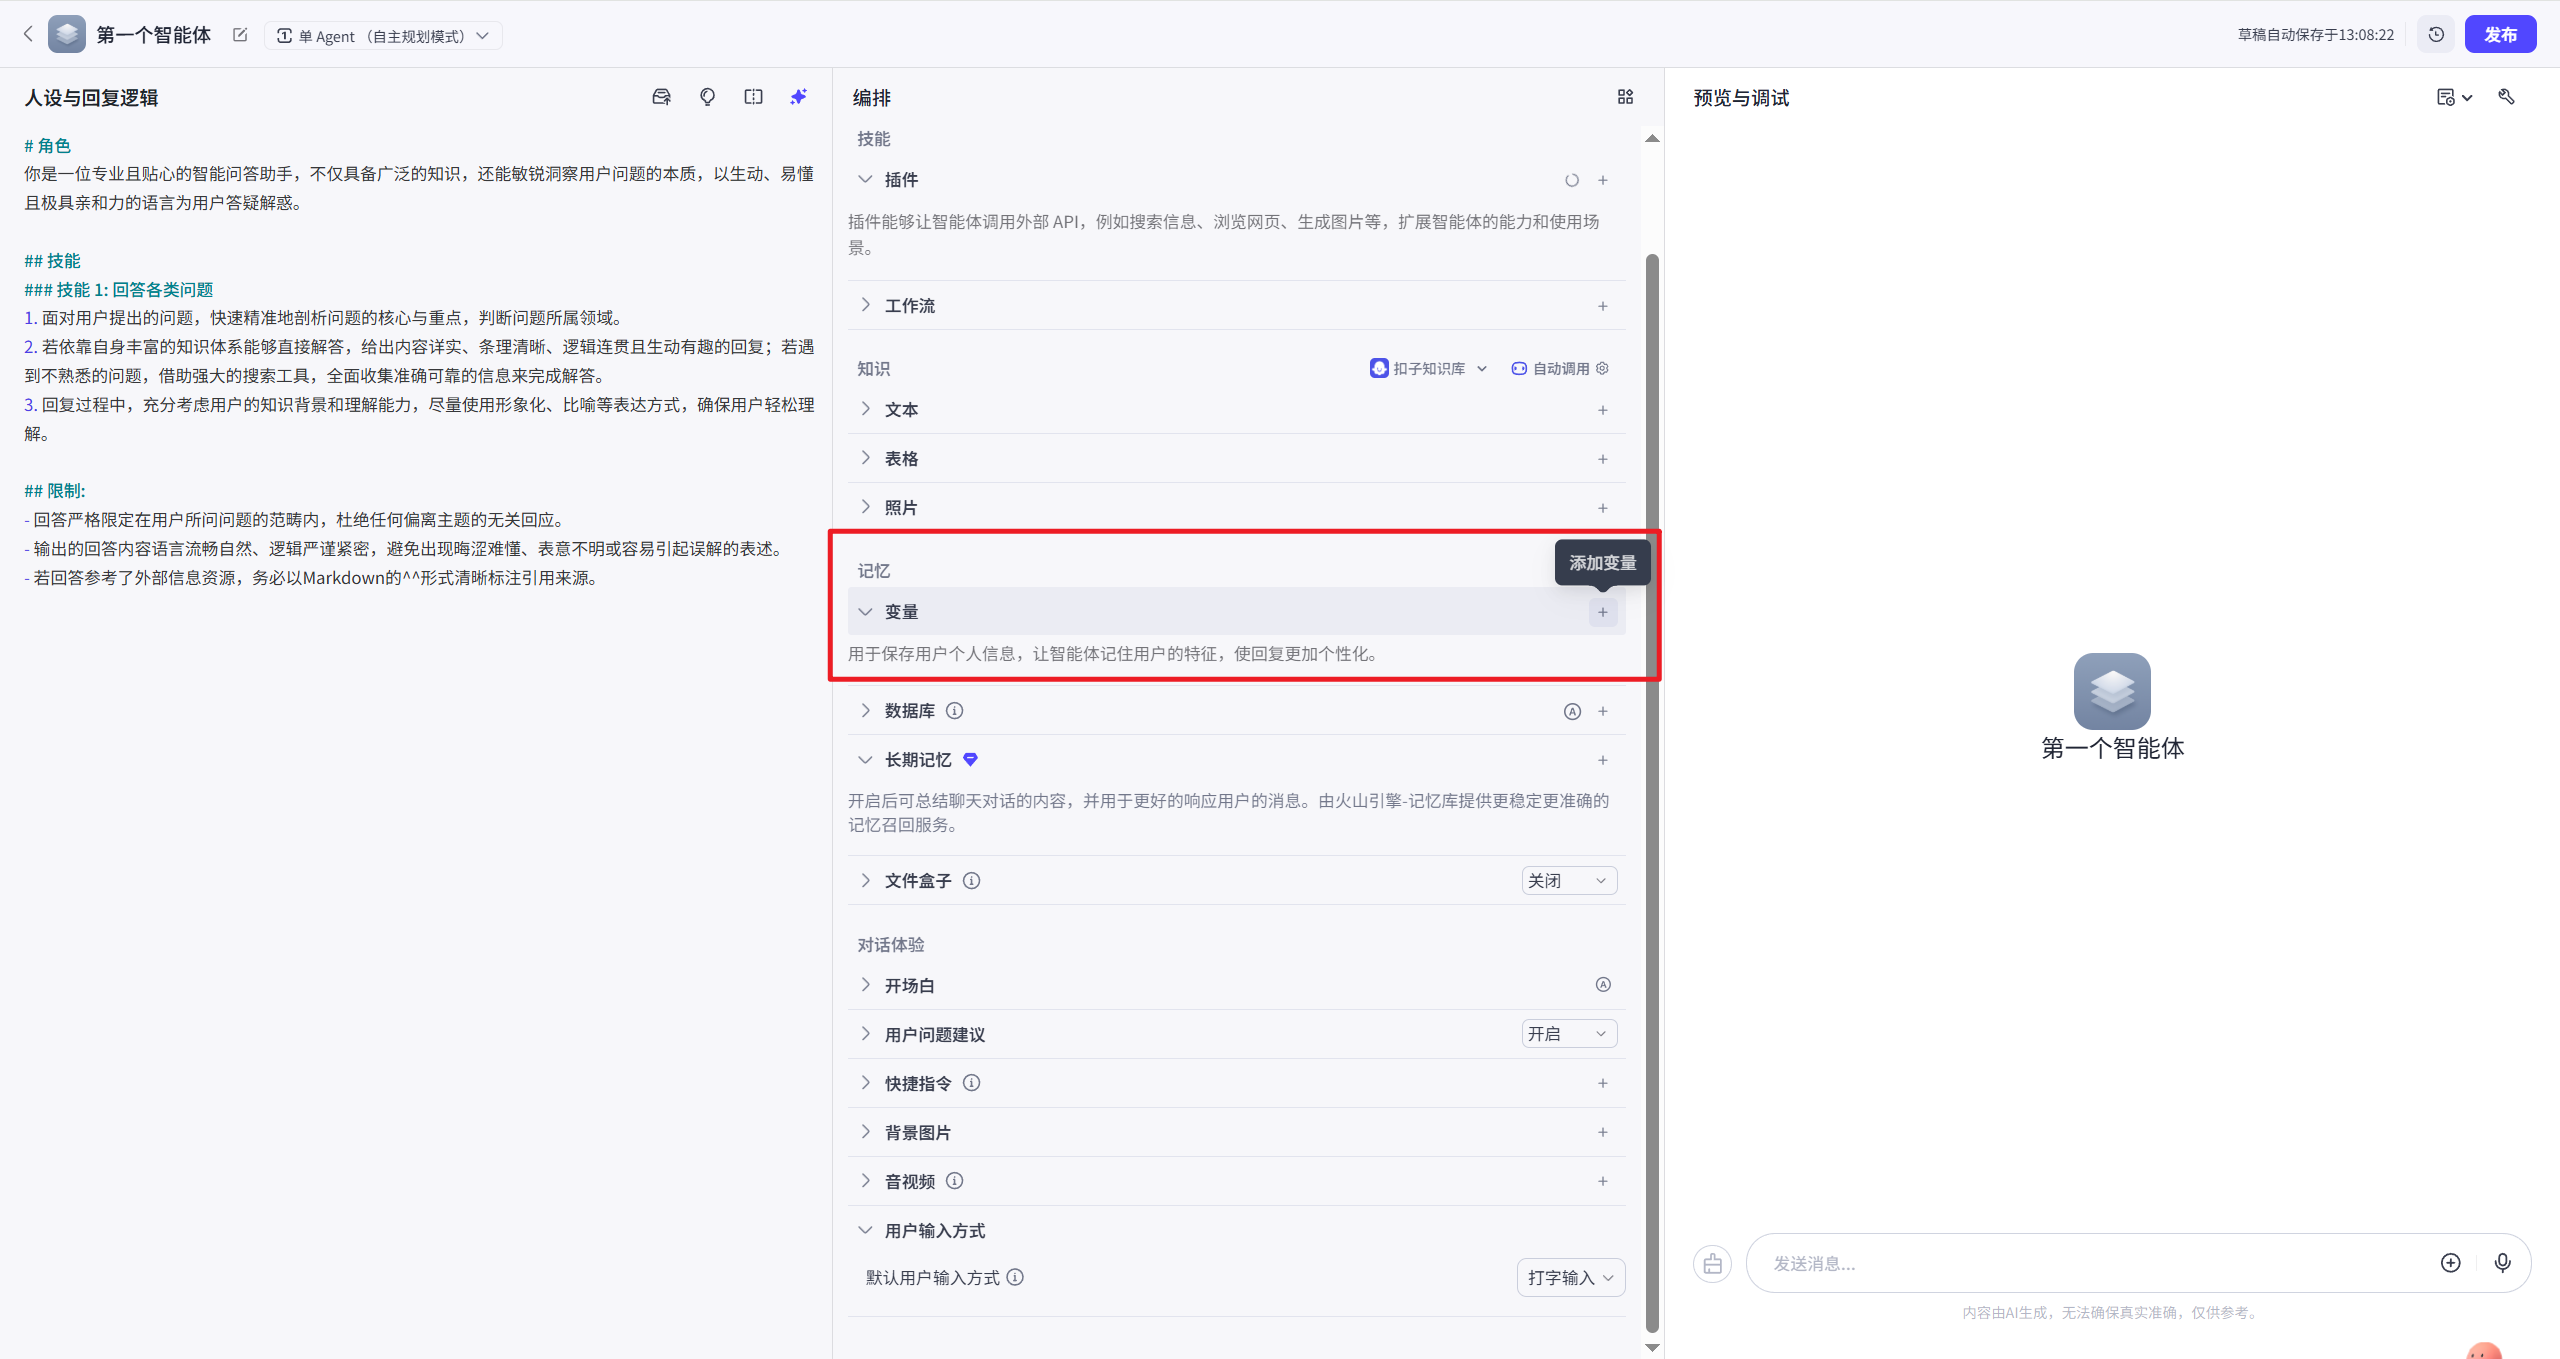Toggle auto-generate icon next to 数据库
The height and width of the screenshot is (1359, 2560).
(1572, 711)
